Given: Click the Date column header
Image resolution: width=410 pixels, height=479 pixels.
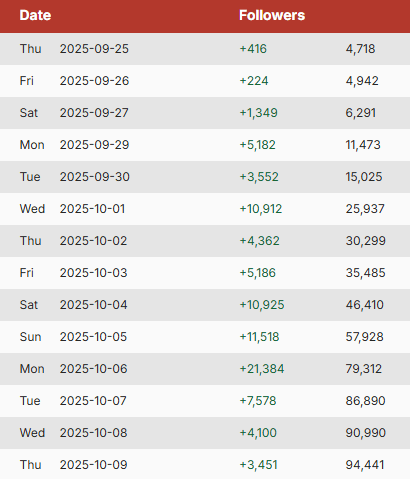Looking at the screenshot, I should coord(35,15).
